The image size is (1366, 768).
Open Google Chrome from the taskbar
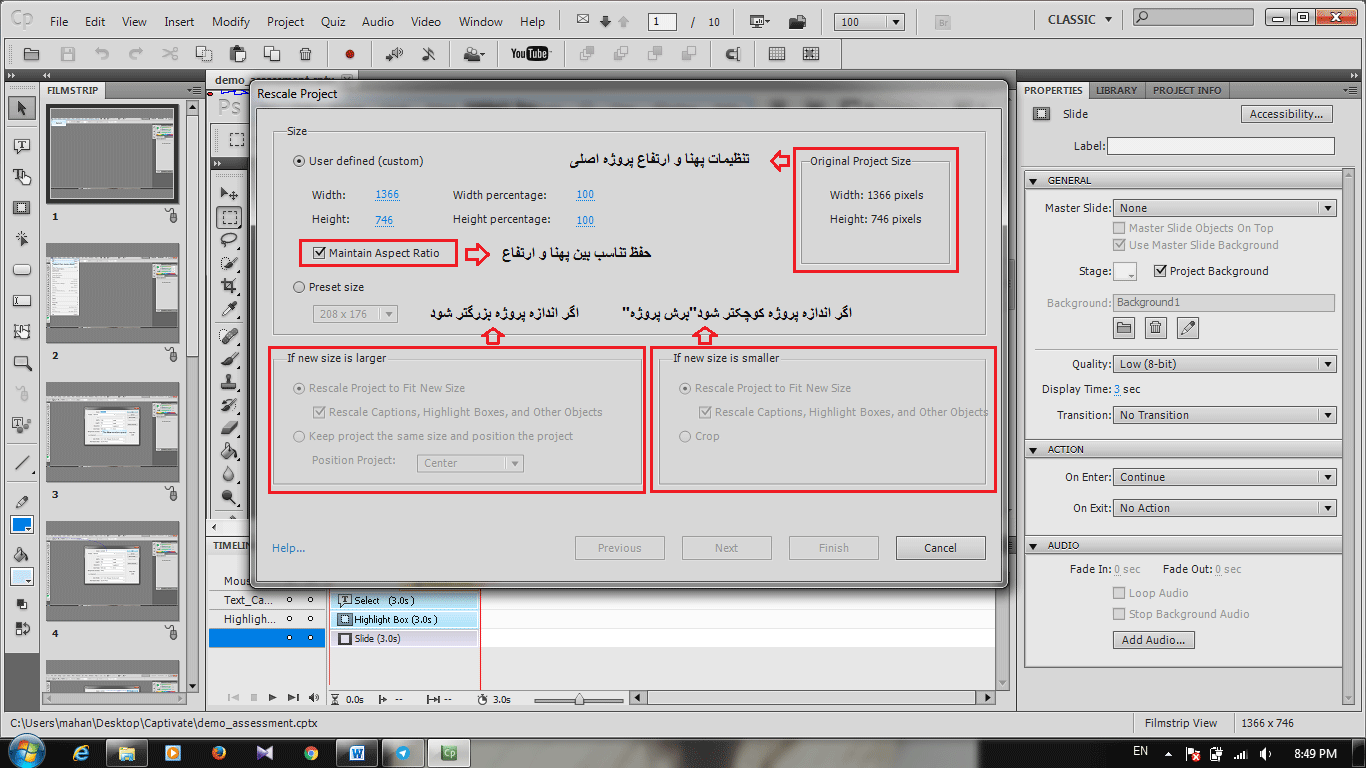click(x=311, y=752)
